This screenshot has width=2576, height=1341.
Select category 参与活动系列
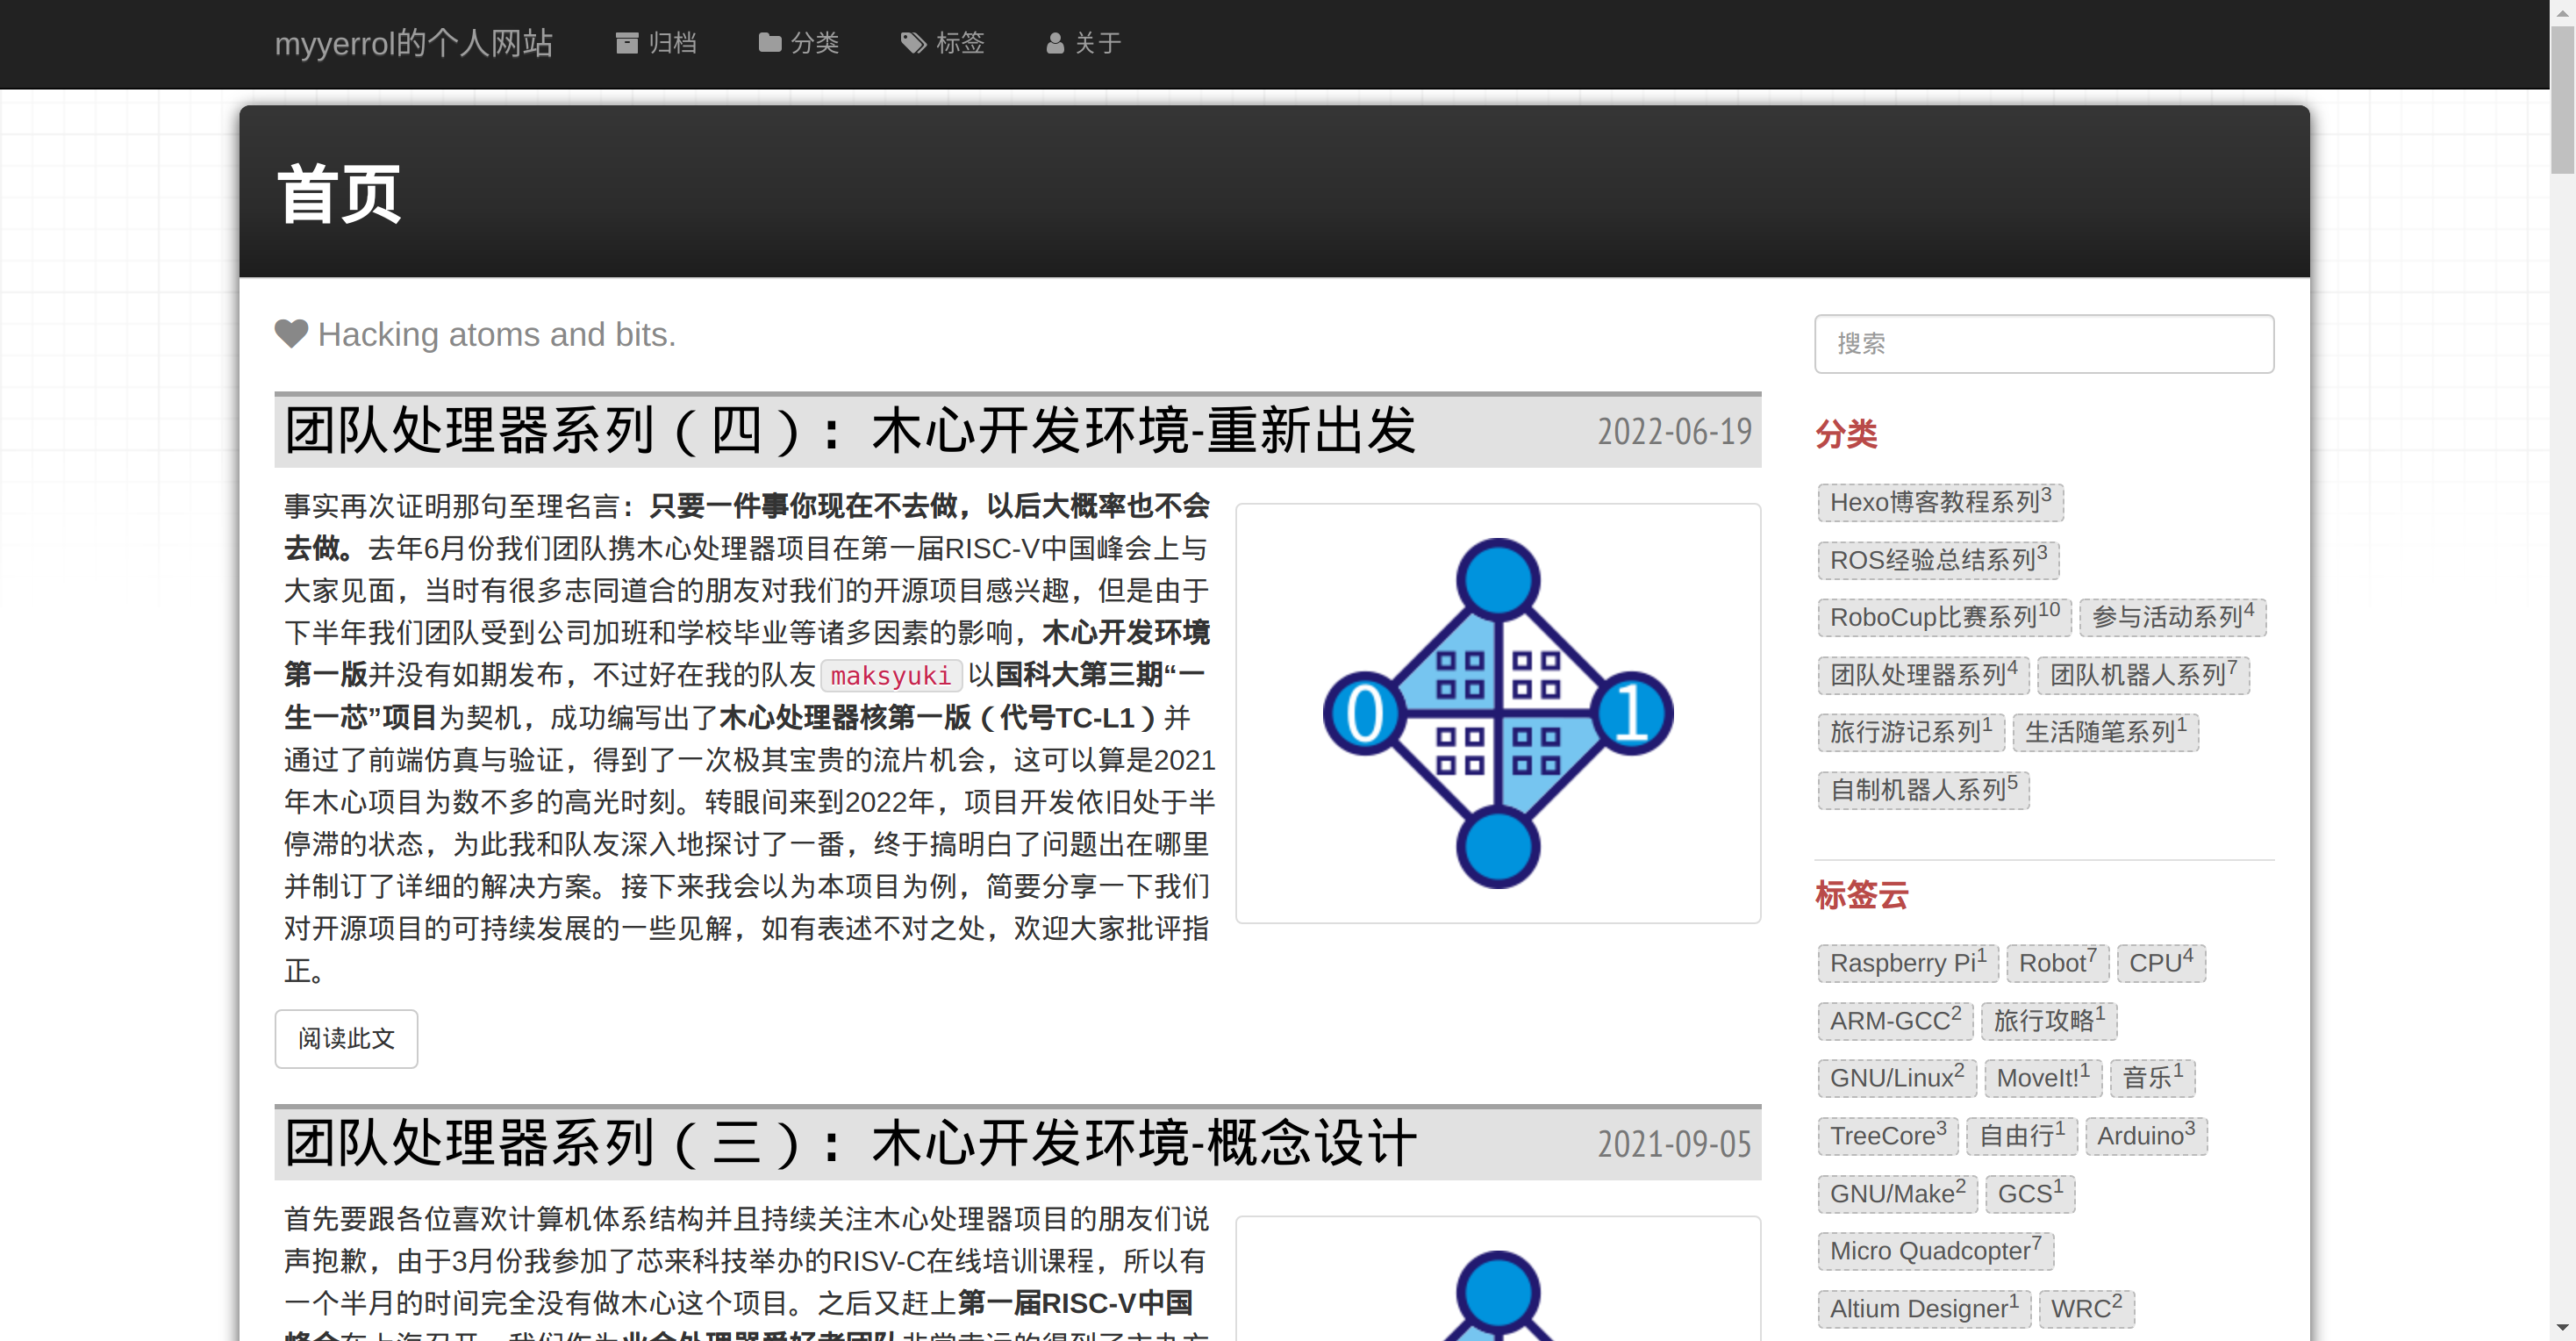tap(2172, 617)
